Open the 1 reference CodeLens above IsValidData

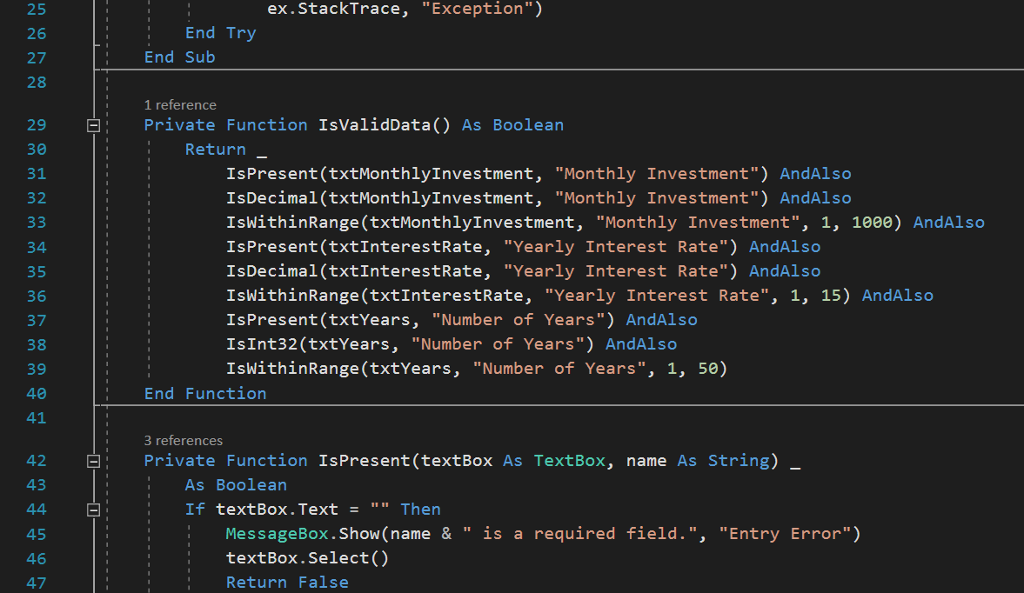point(180,104)
